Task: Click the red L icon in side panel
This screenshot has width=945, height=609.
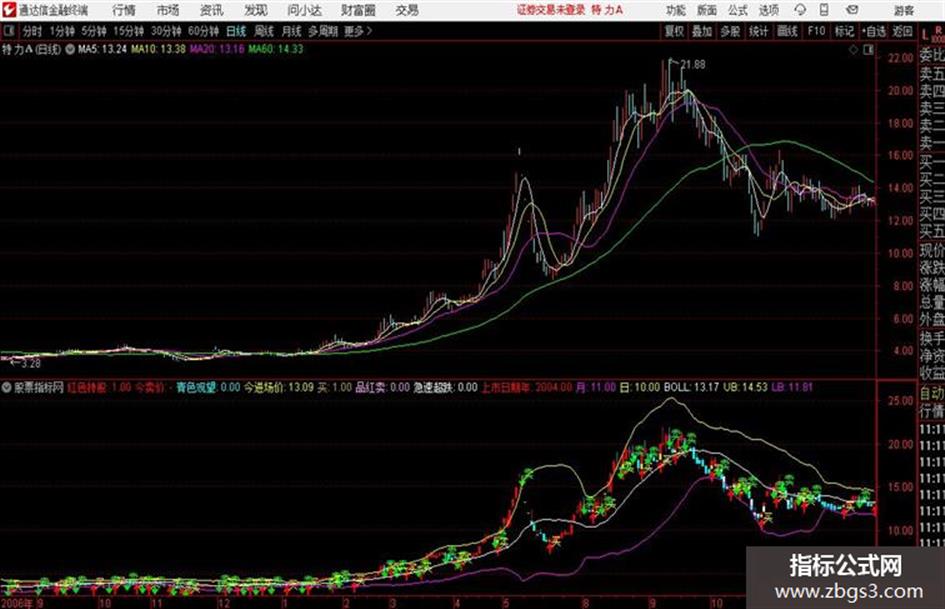Action: point(925,35)
